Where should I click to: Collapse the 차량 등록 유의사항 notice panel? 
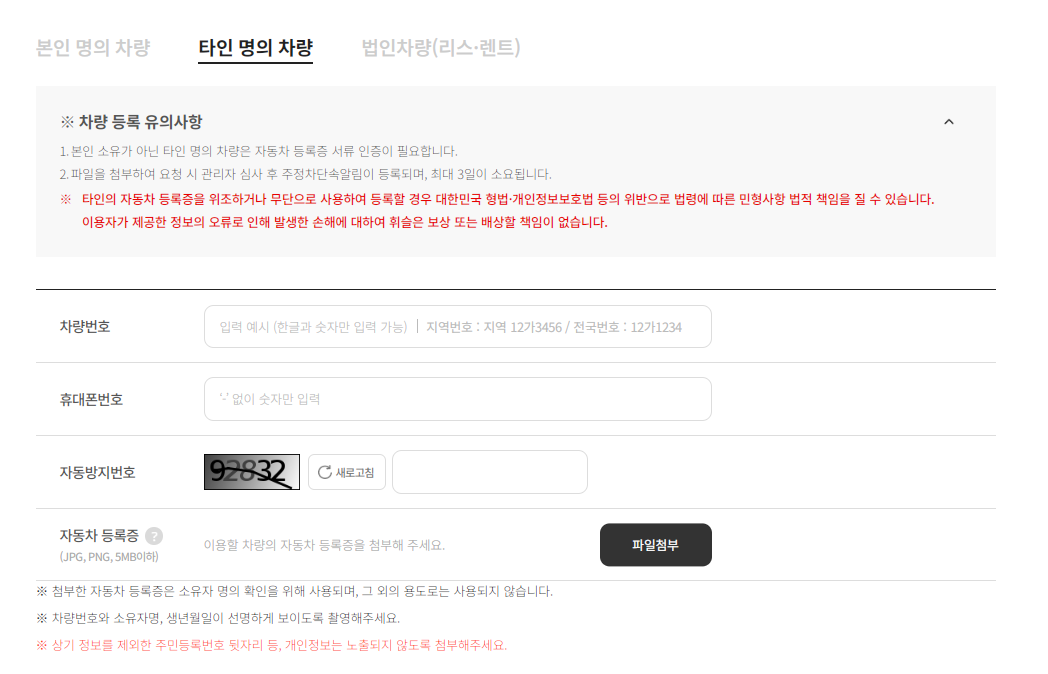pos(948,119)
